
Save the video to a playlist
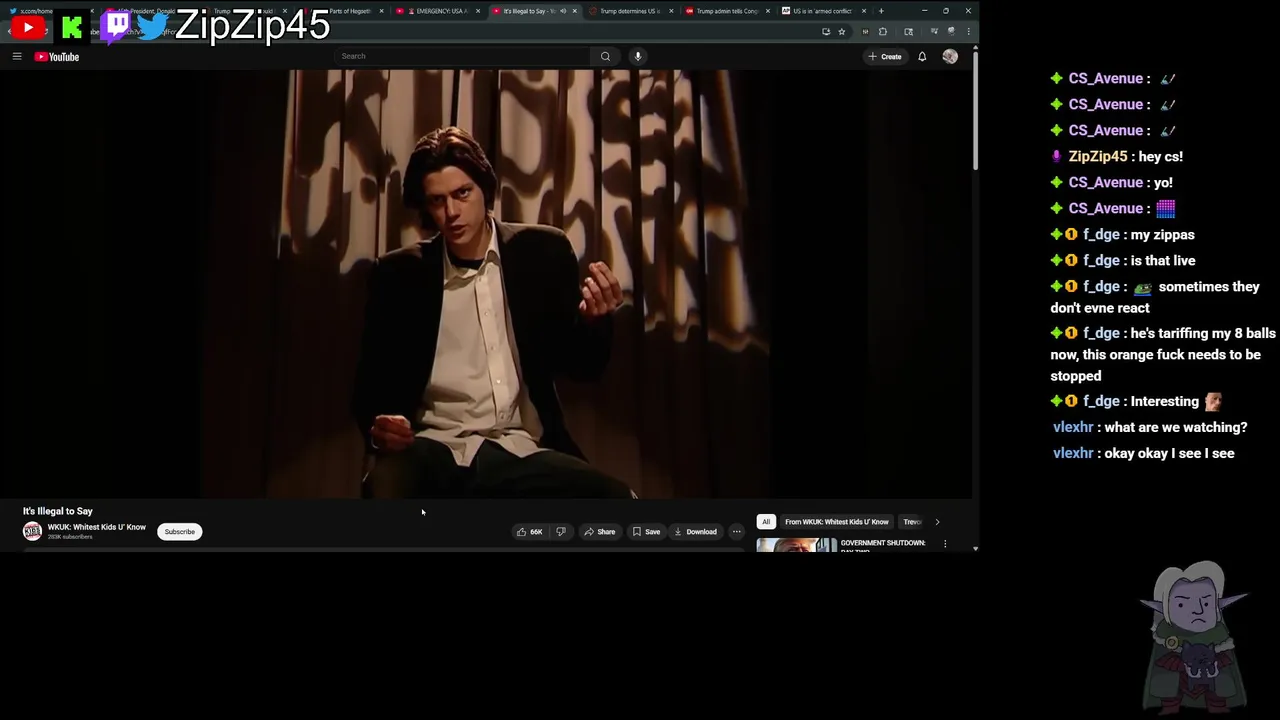coord(646,532)
